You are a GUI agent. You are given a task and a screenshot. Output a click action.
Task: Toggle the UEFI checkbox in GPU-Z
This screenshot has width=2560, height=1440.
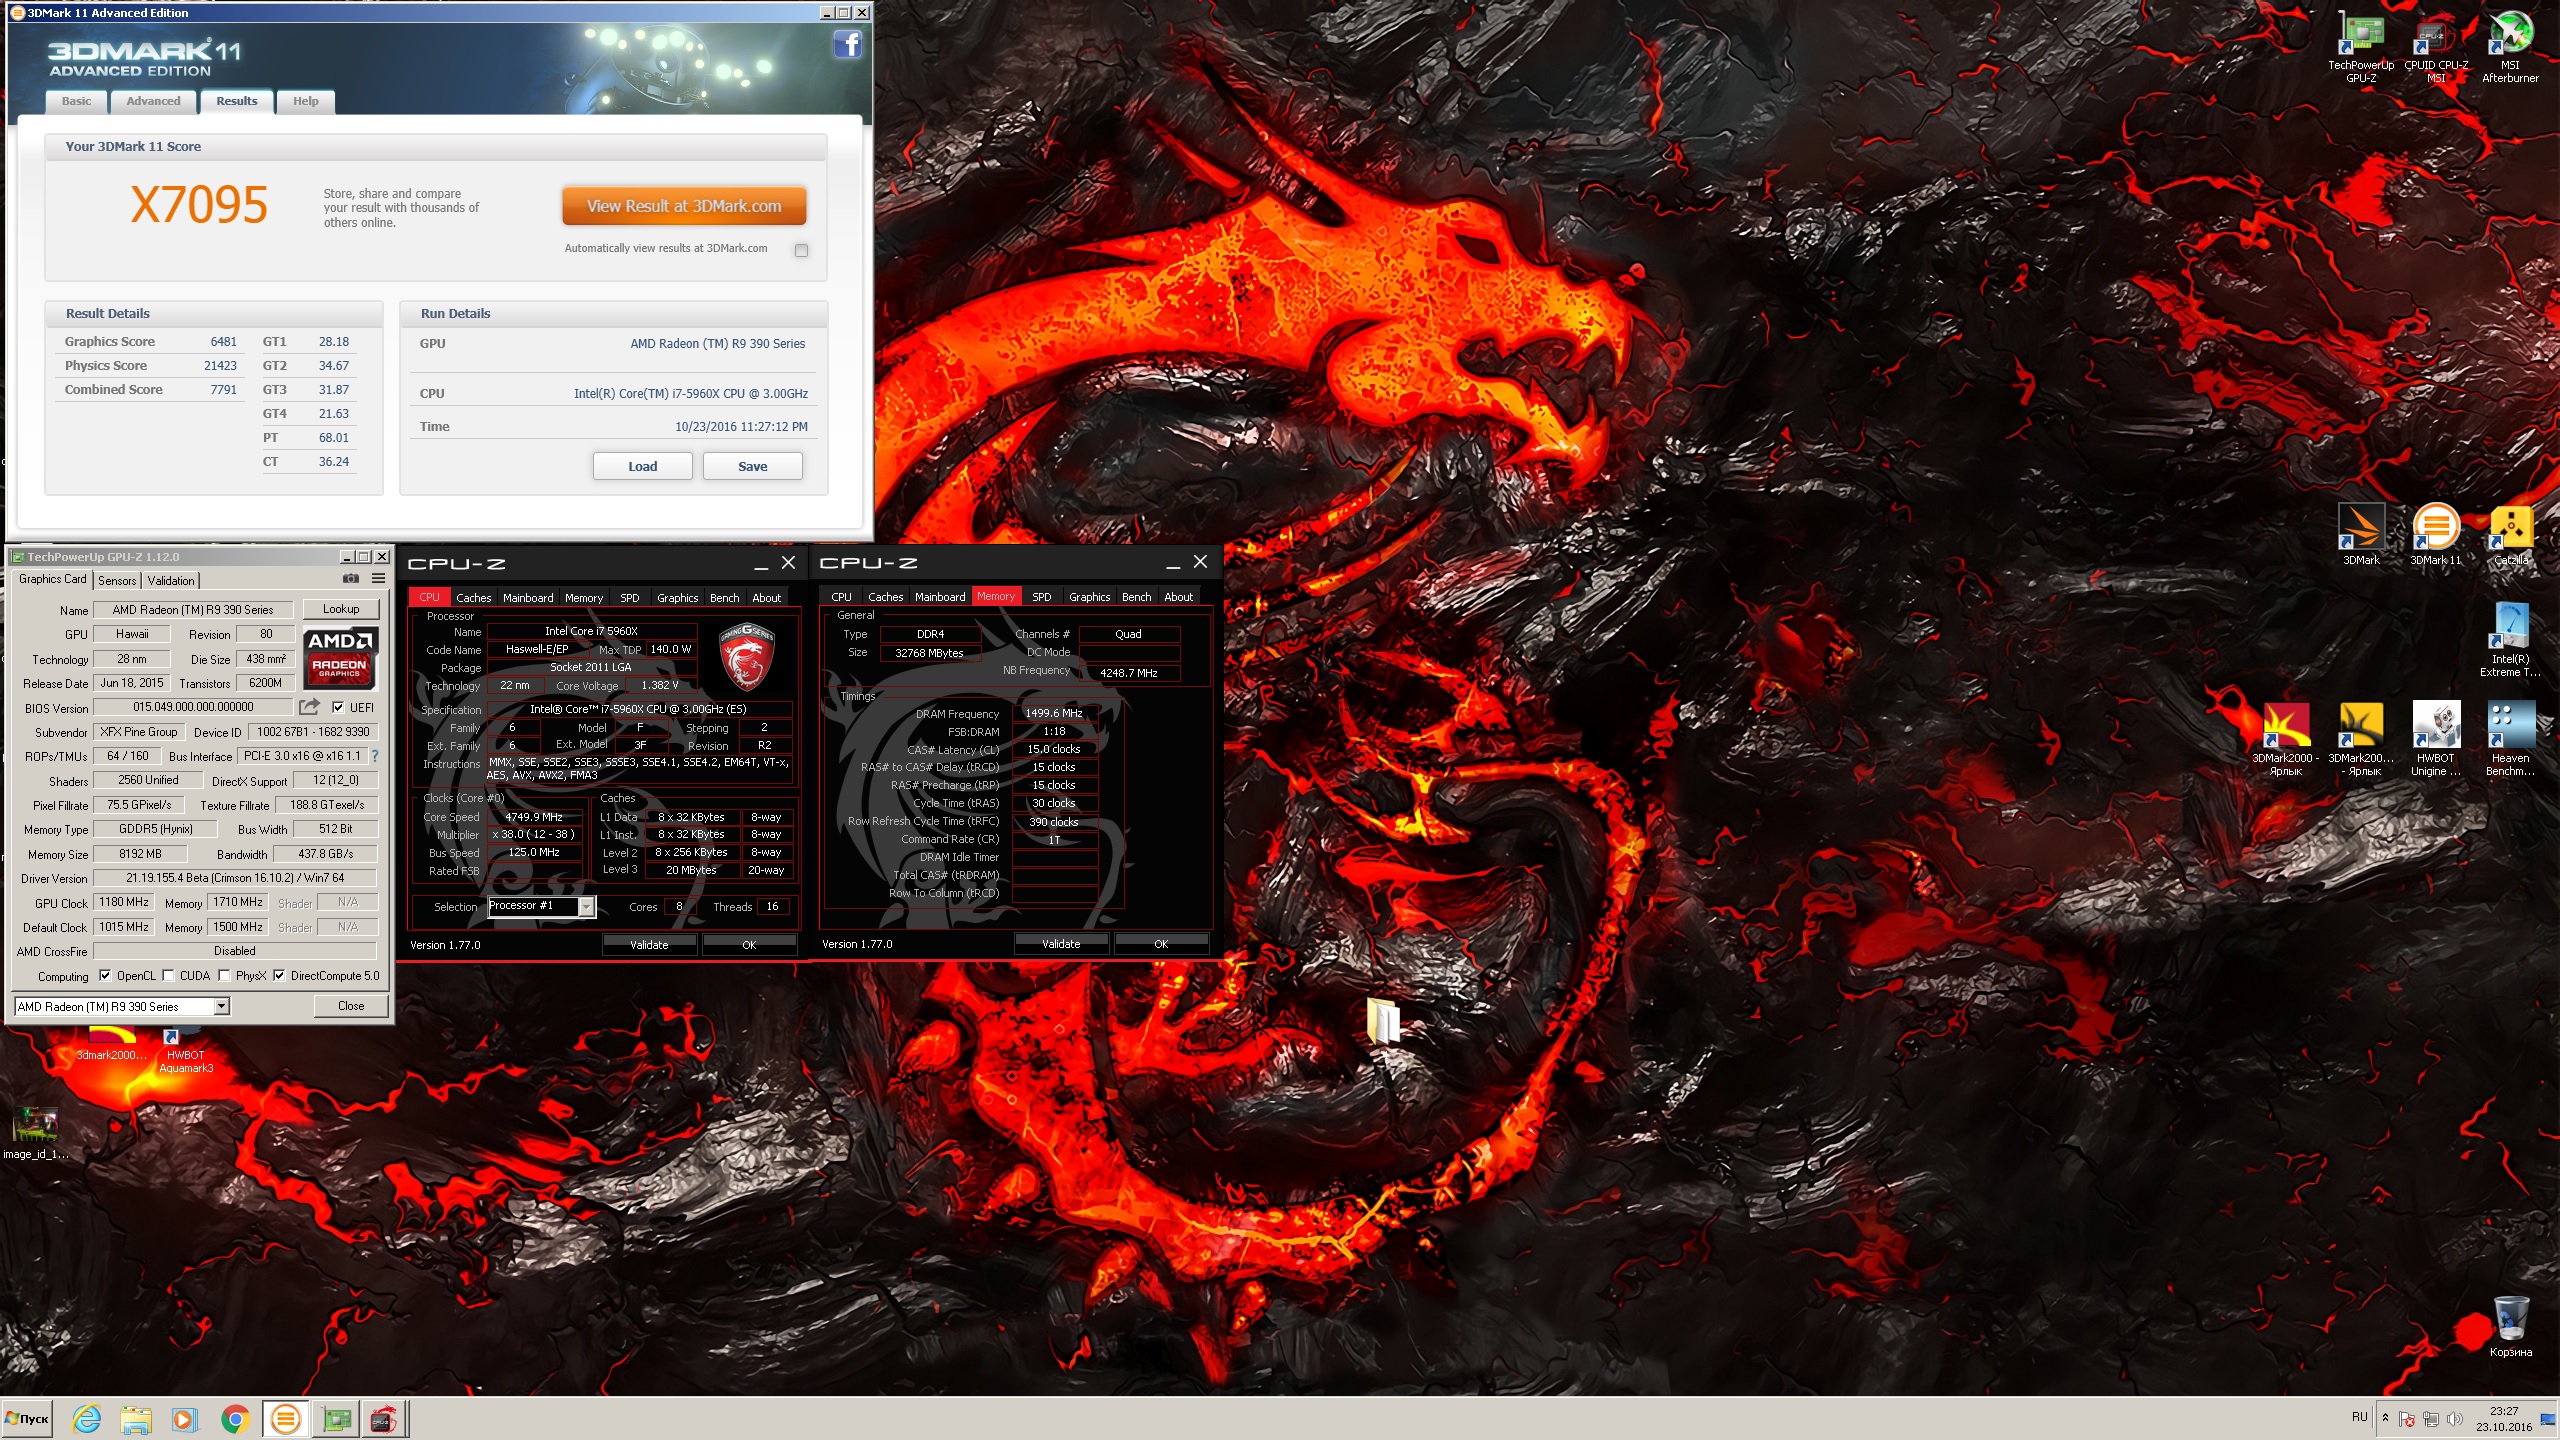click(338, 707)
